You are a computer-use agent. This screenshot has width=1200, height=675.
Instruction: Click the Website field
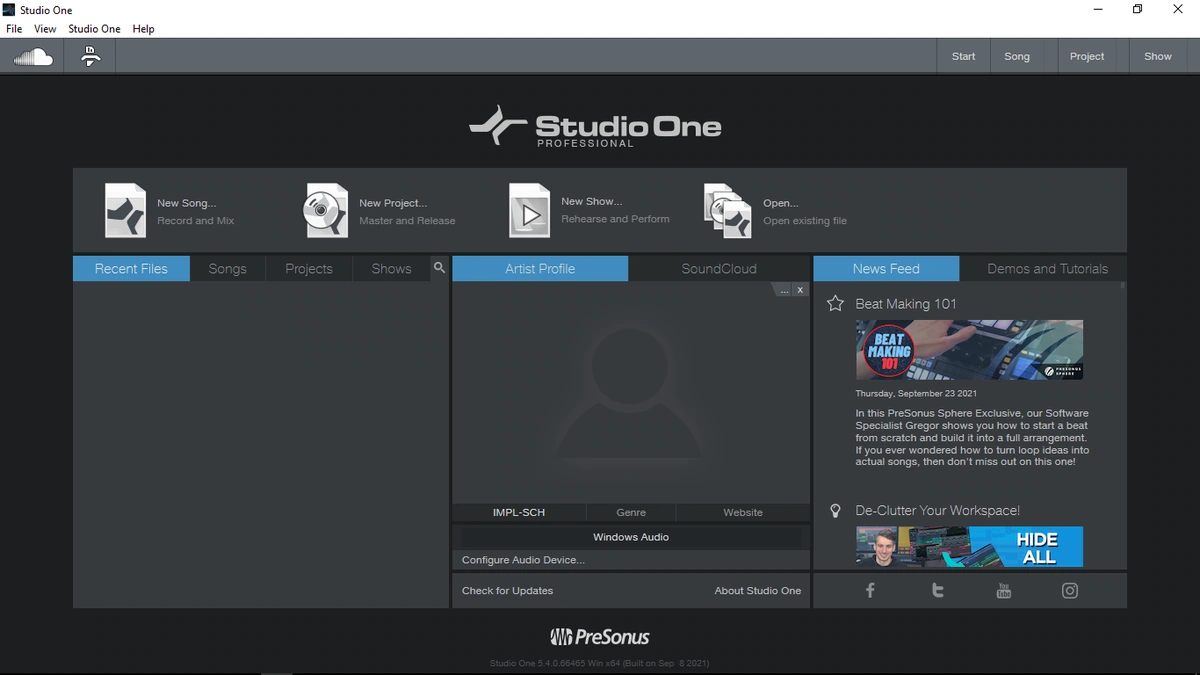(743, 512)
